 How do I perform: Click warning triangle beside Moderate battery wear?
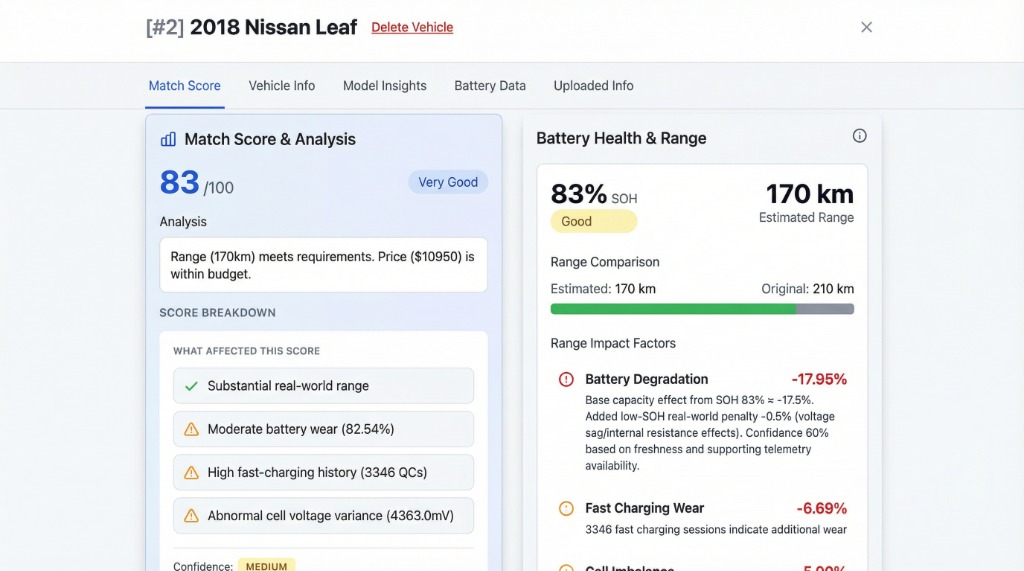click(191, 430)
